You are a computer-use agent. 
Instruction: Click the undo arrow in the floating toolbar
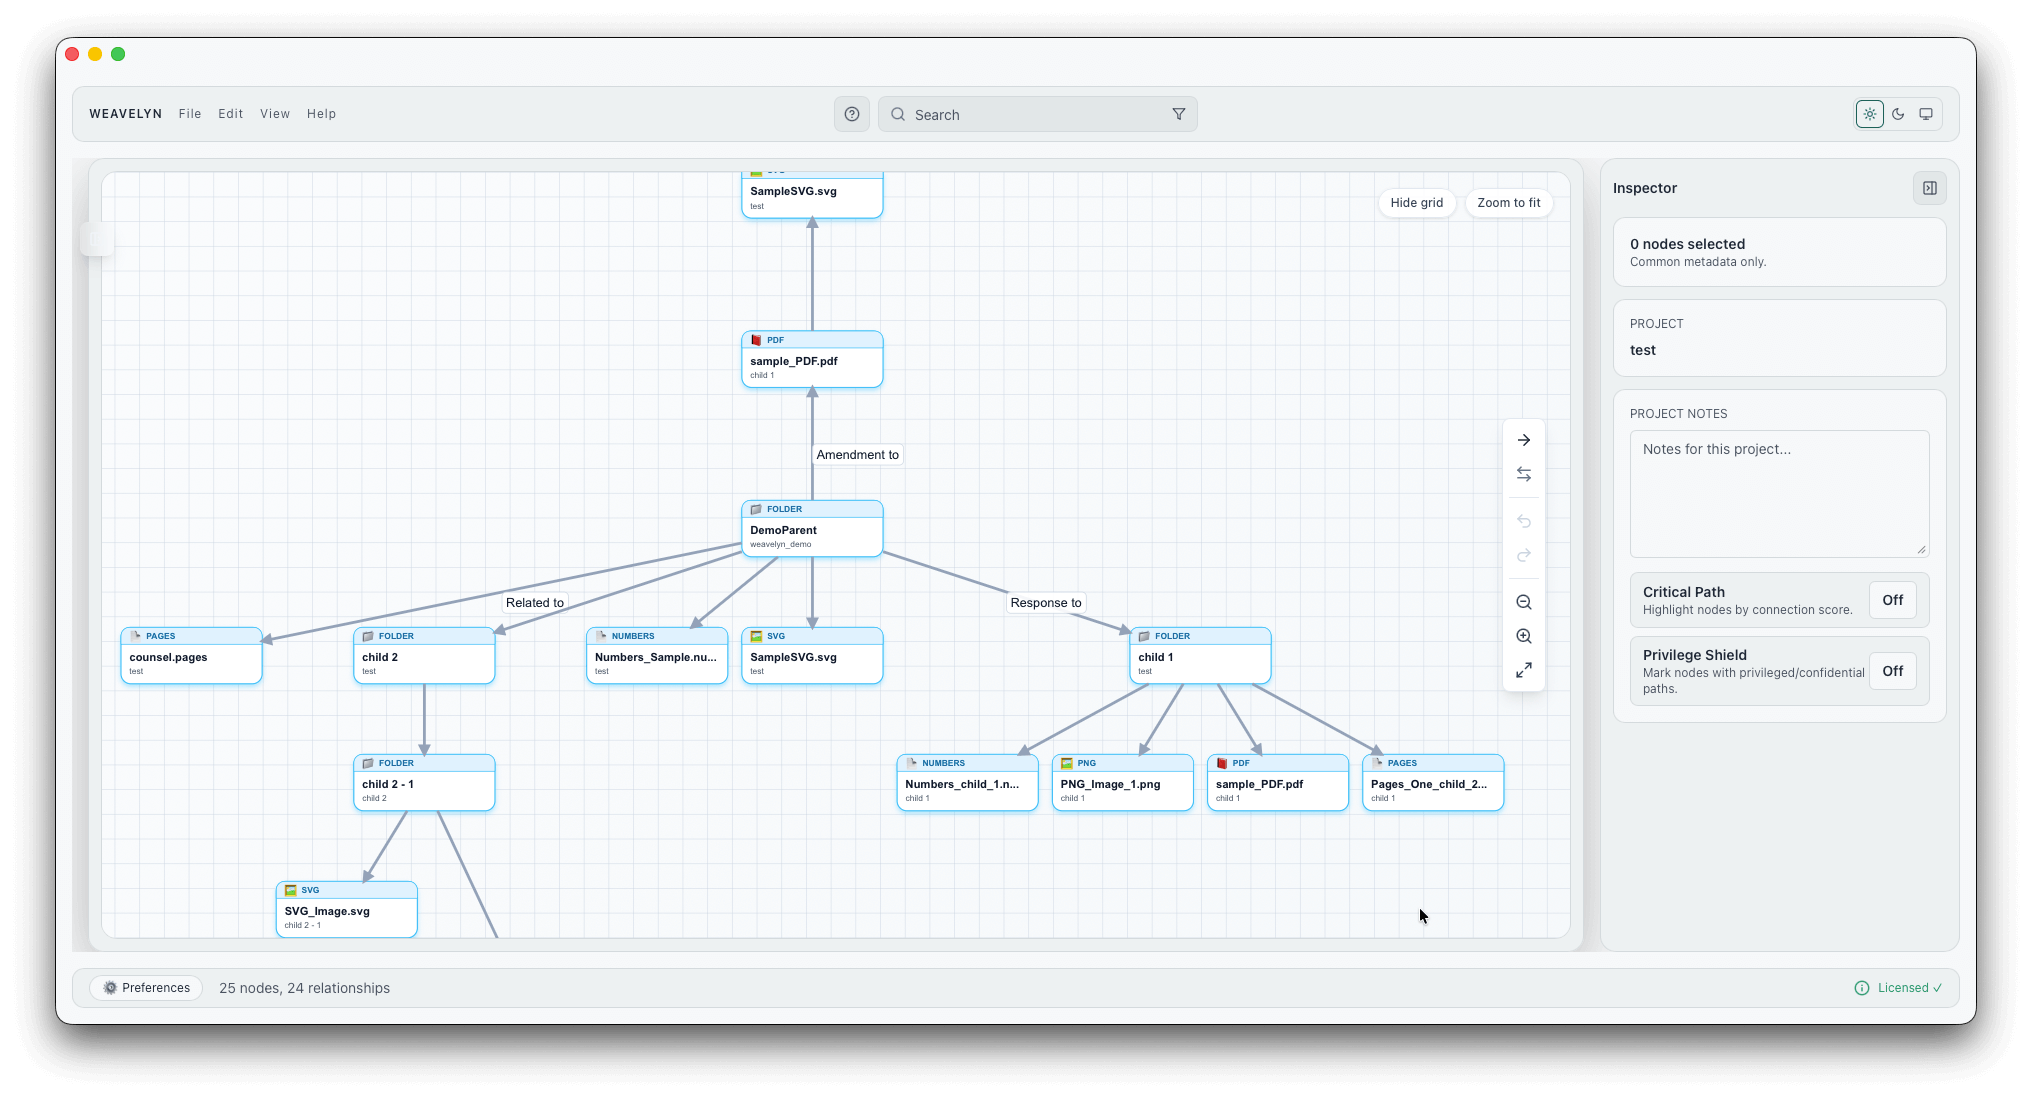[1523, 521]
